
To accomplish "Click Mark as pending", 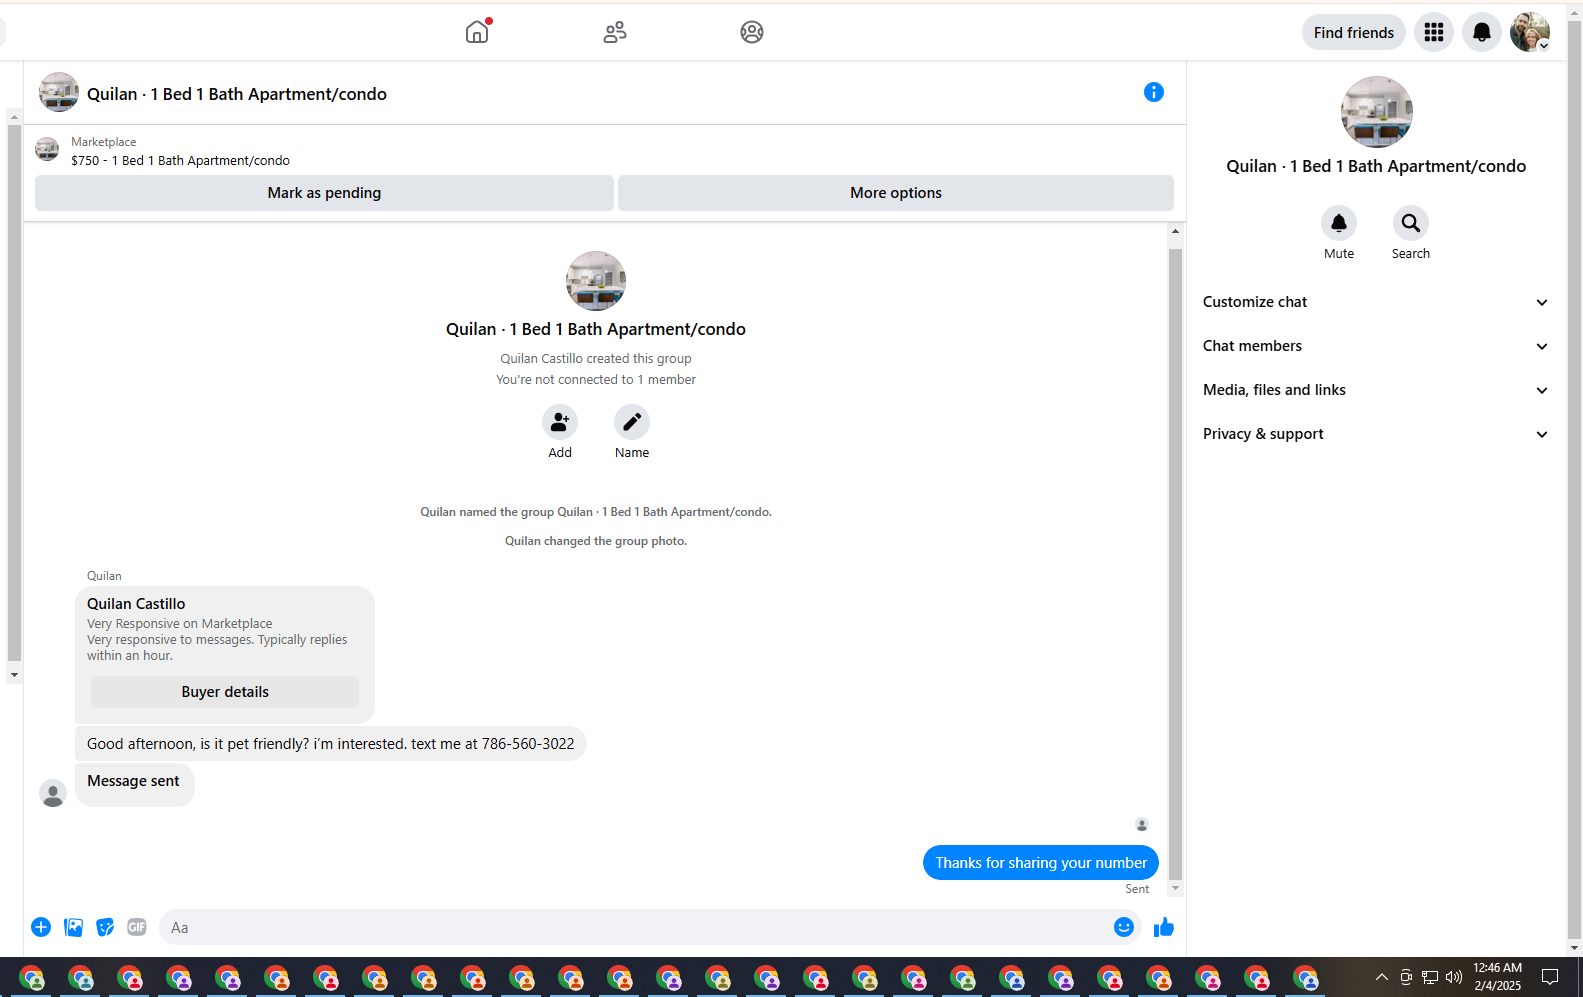I will (324, 193).
